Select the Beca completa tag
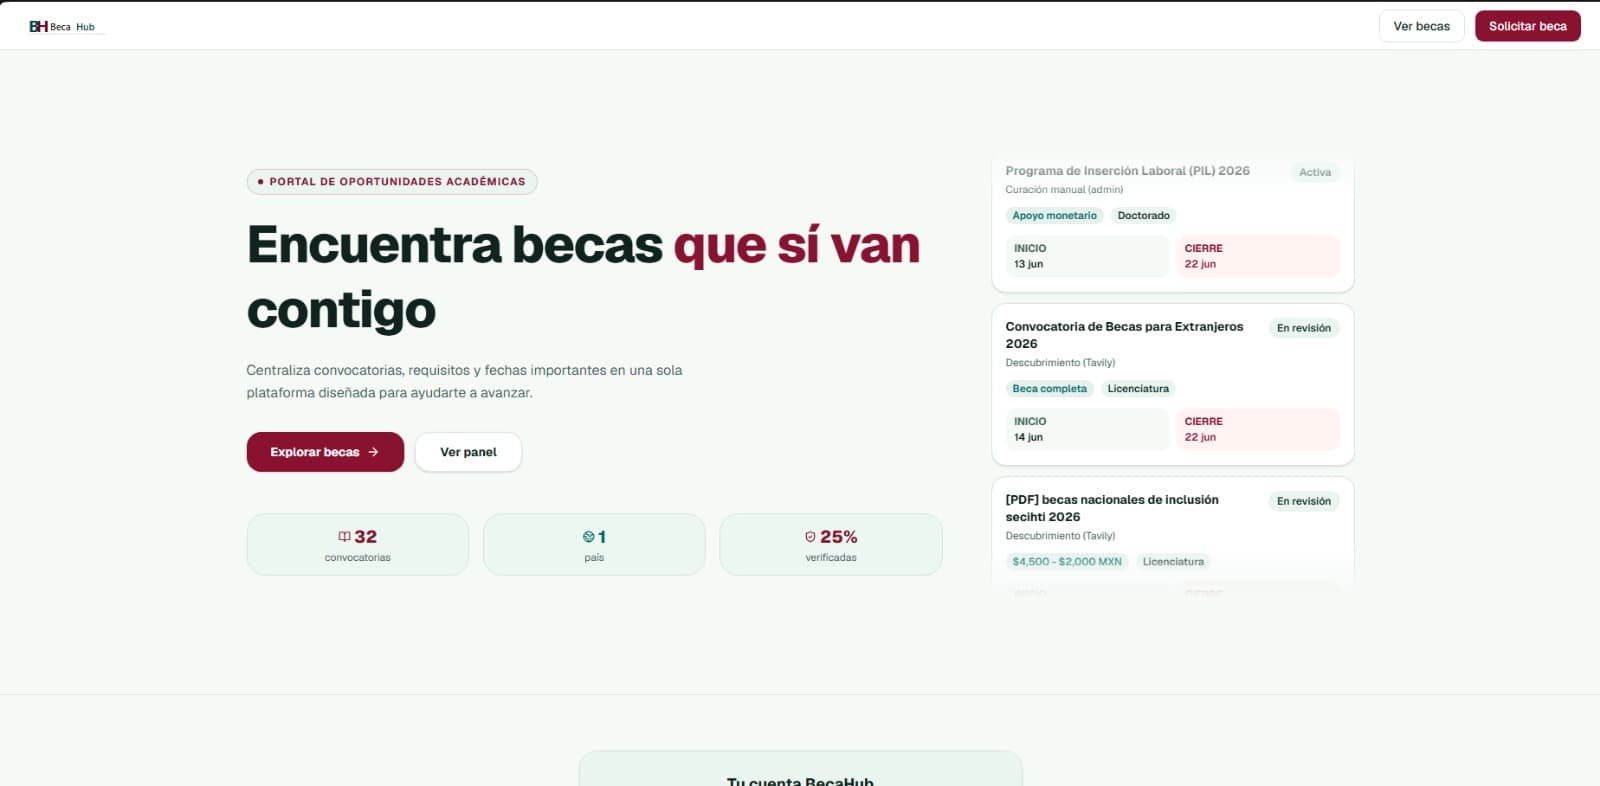Screen dimensions: 1600x786 [1049, 388]
